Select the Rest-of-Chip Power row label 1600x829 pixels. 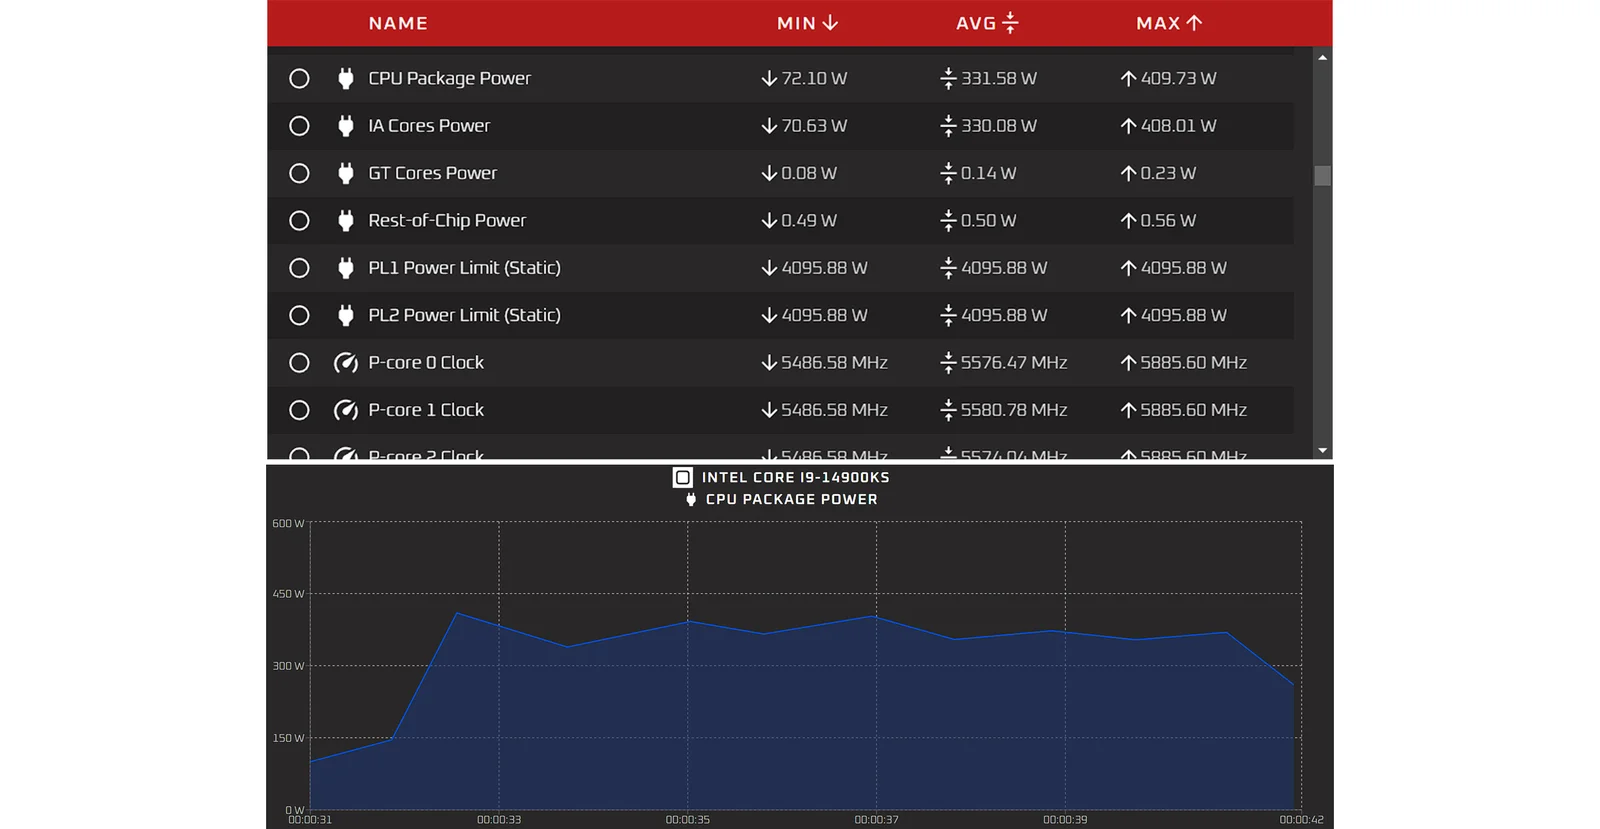[x=447, y=221]
